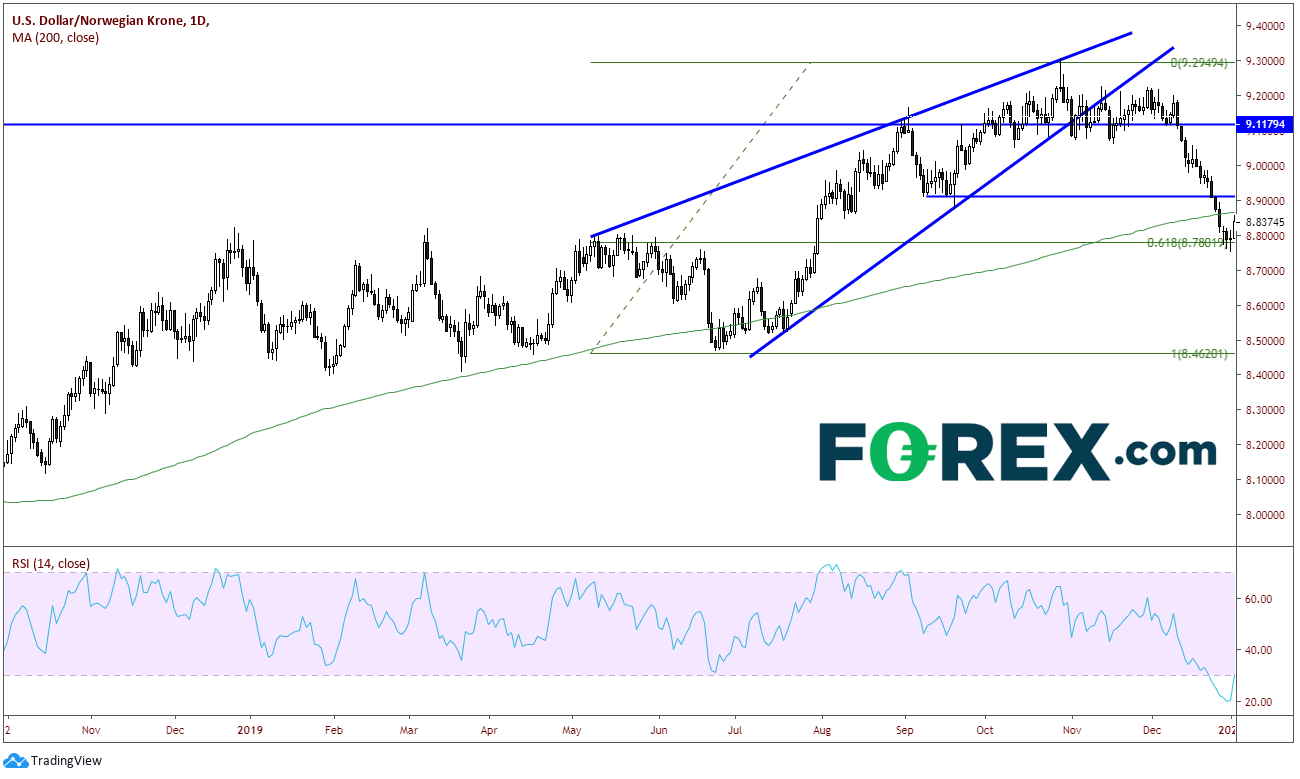Click the current price 8.83745 label
The image size is (1300, 779).
(x=1264, y=221)
